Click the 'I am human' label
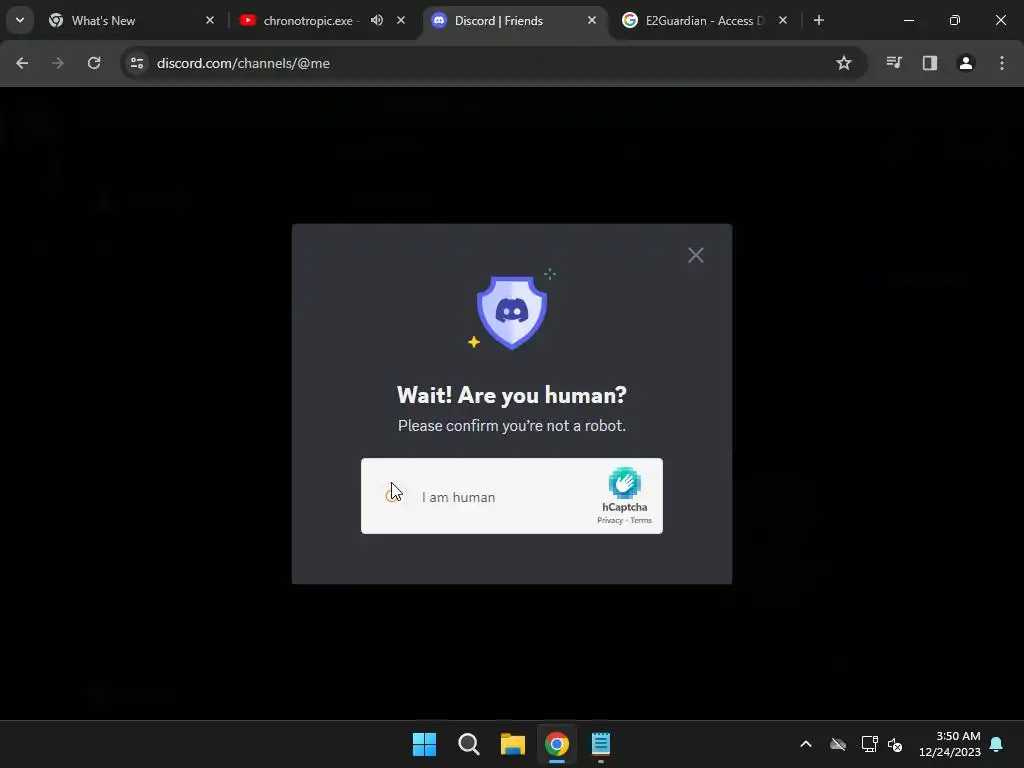 (458, 497)
